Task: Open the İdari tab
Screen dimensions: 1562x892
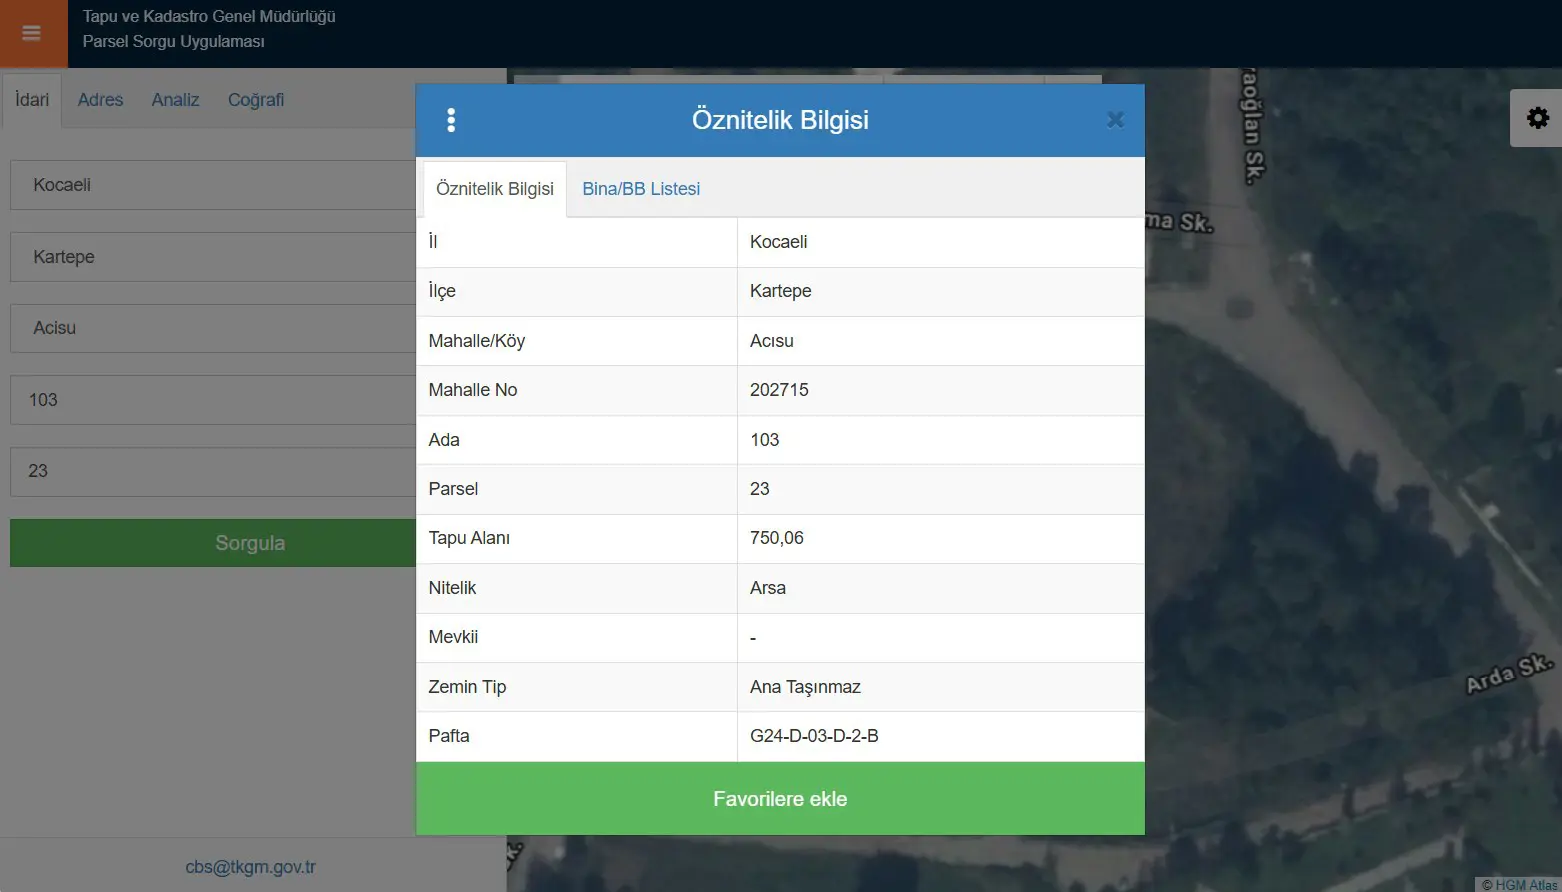Action: coord(32,100)
